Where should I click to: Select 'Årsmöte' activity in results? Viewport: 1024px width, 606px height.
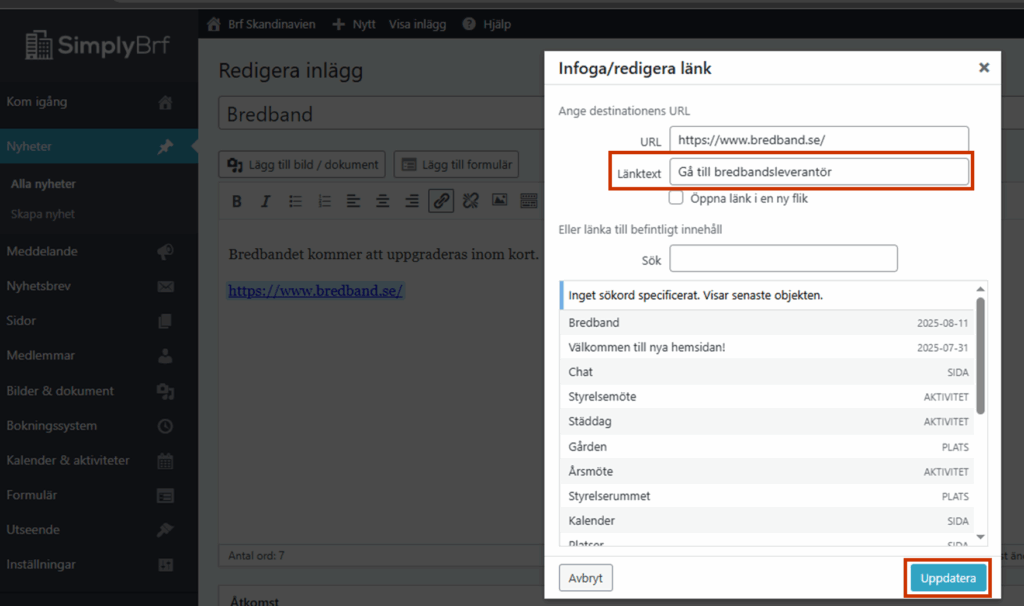[768, 471]
